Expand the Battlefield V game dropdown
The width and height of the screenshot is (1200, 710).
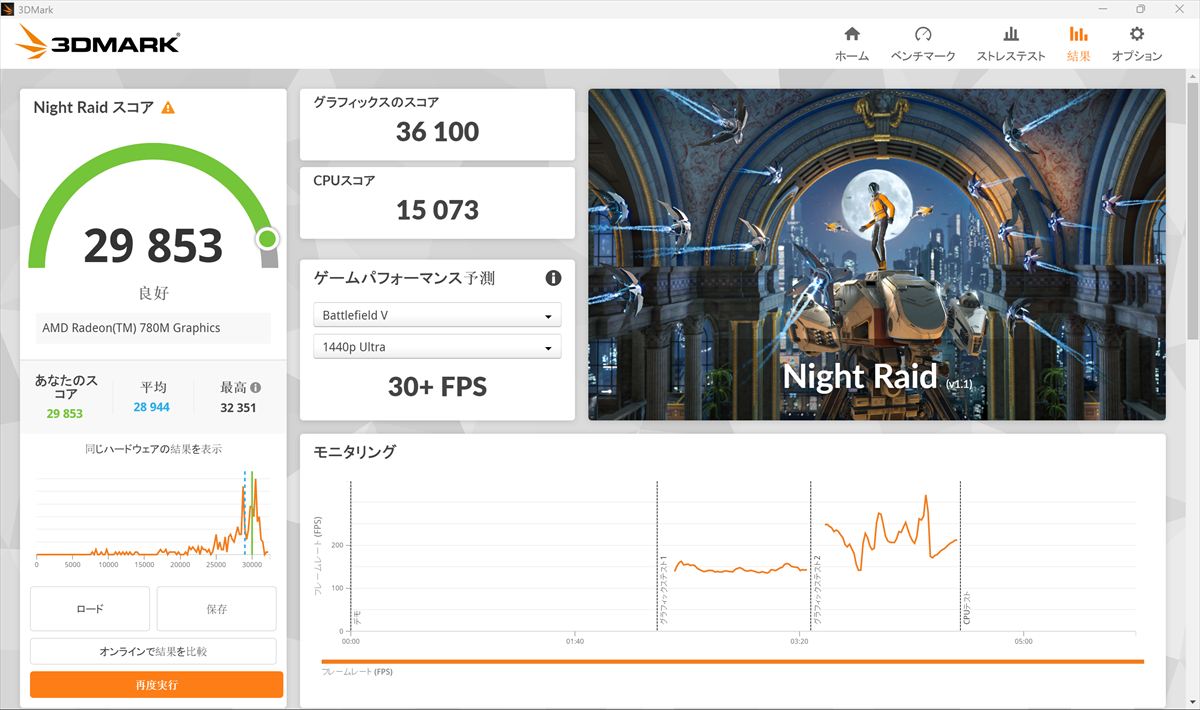(437, 315)
